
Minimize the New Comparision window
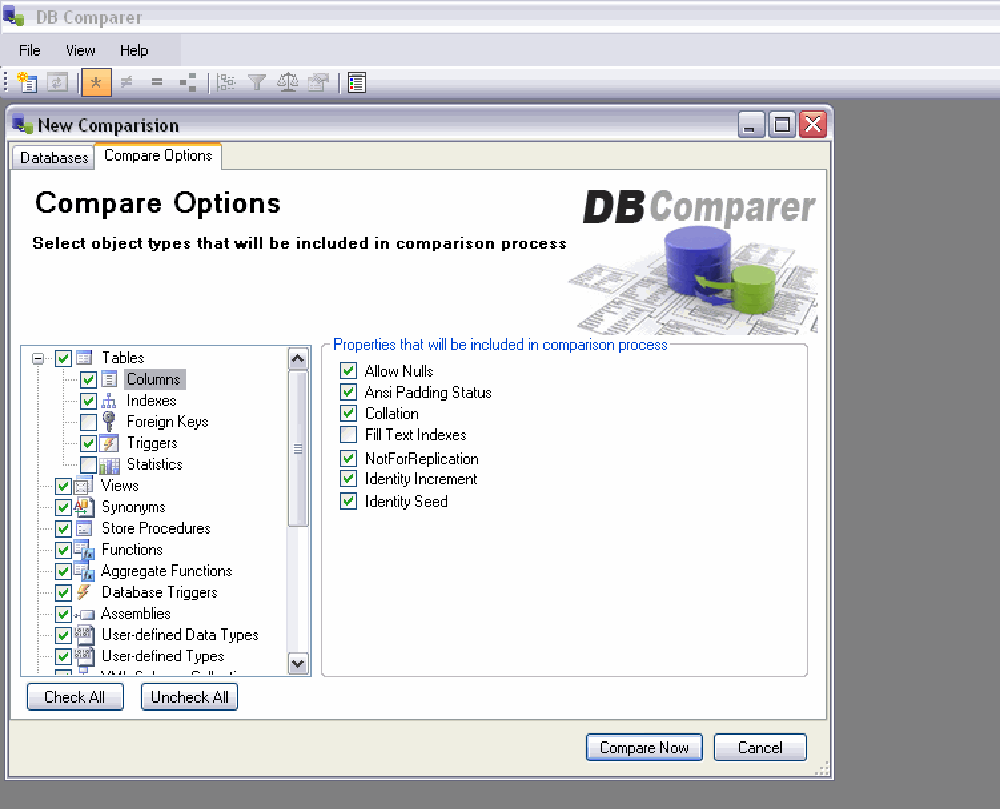751,124
